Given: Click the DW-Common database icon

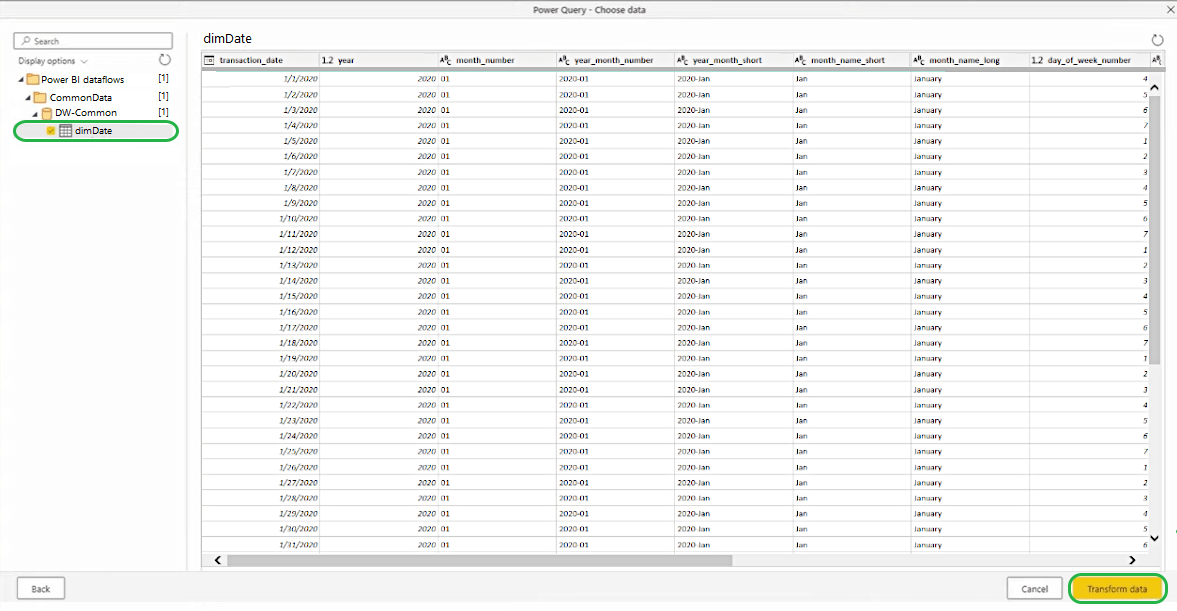Looking at the screenshot, I should tap(46, 113).
